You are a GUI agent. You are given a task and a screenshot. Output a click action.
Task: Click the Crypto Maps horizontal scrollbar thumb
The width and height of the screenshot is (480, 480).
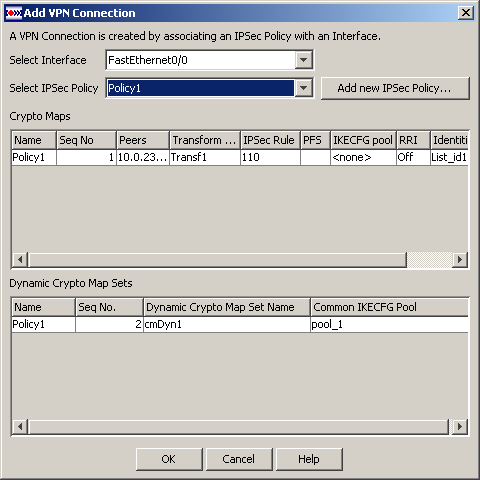(x=218, y=260)
